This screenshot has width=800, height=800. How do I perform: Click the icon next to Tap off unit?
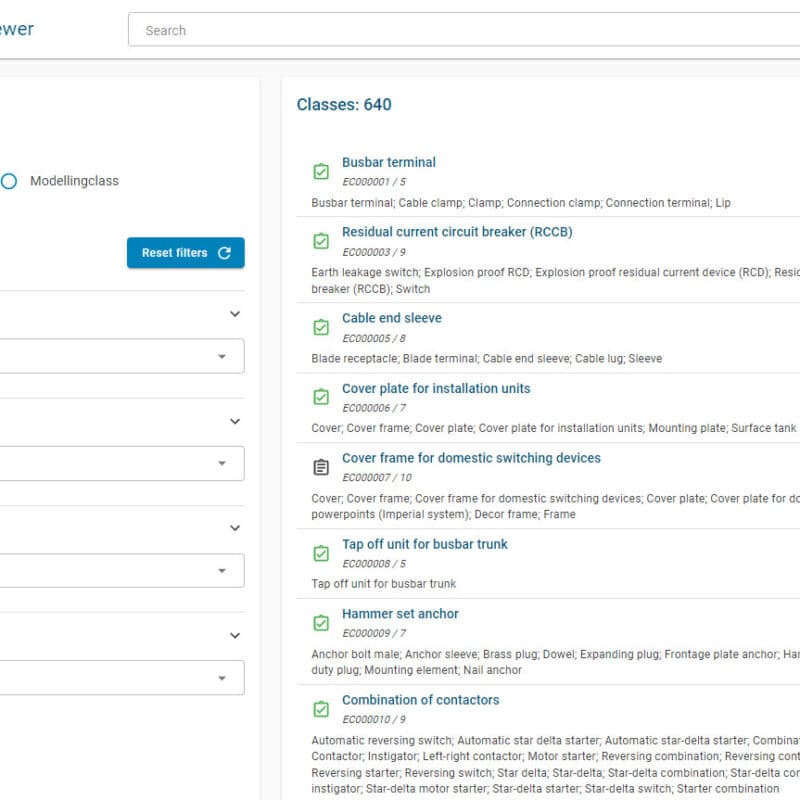[x=320, y=554]
